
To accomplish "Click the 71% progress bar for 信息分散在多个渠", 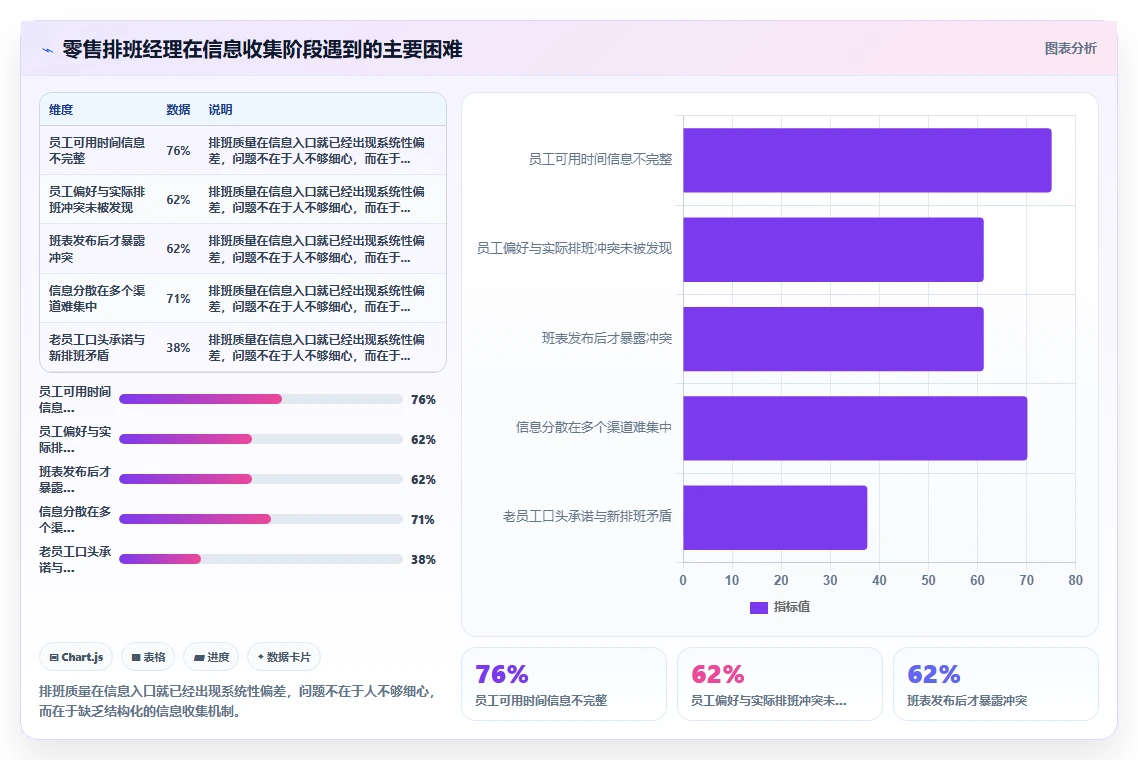I will click(261, 519).
